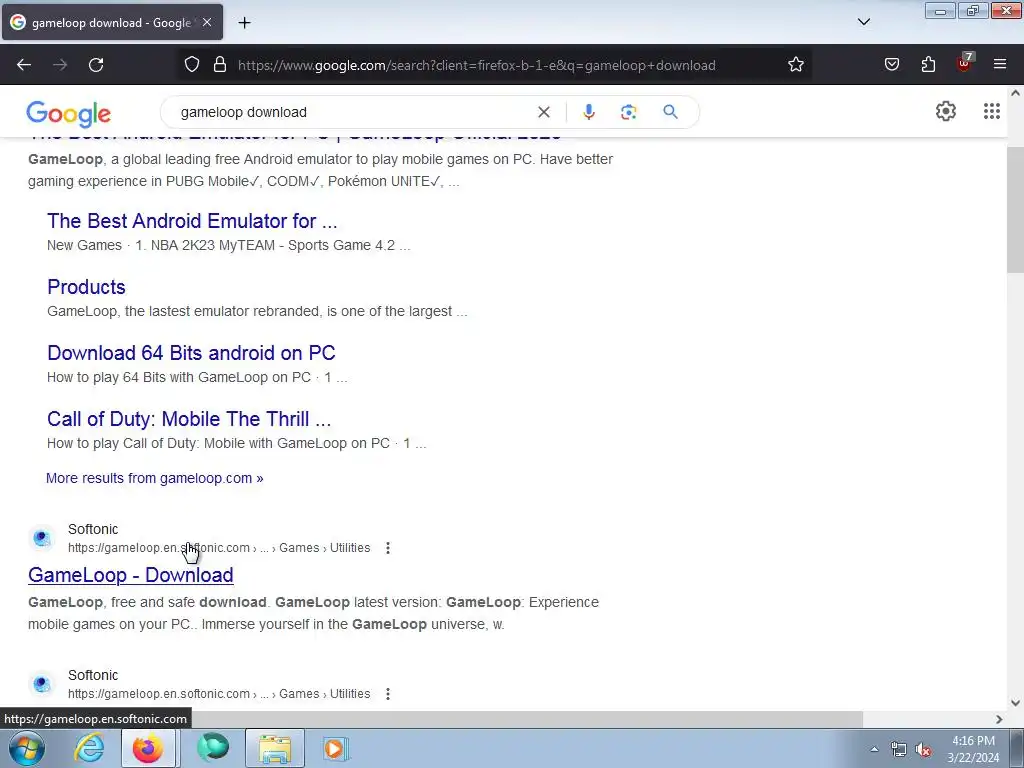Click the Google search input field
Image resolution: width=1024 pixels, height=768 pixels.
pos(353,112)
